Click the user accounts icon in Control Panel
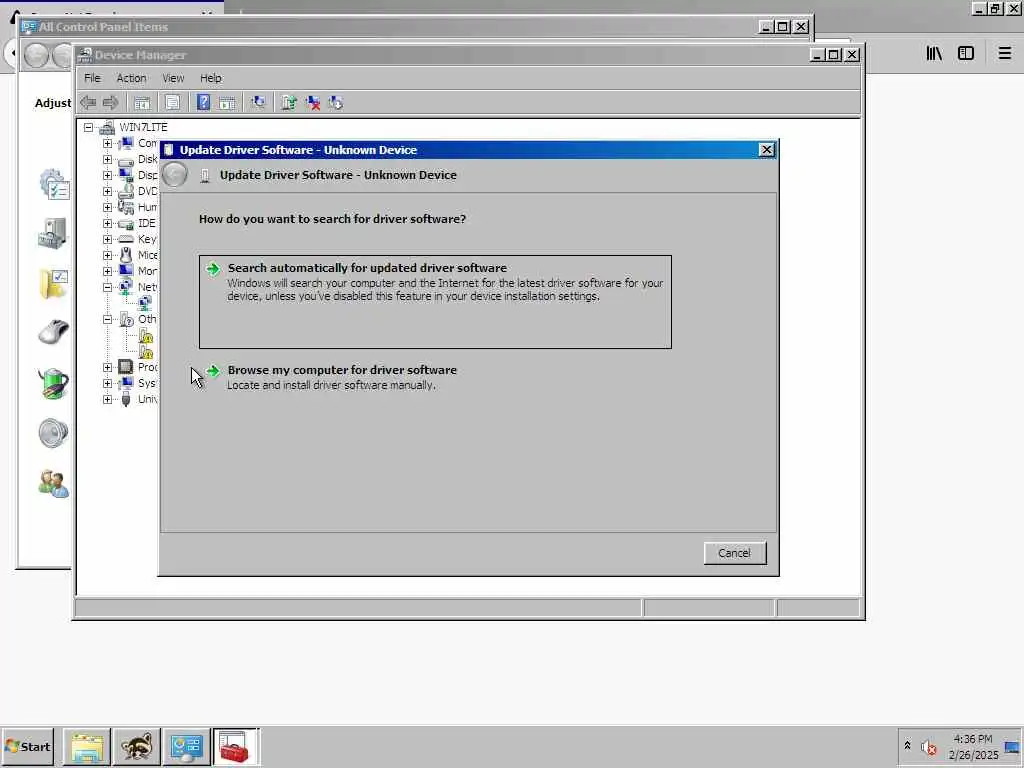The width and height of the screenshot is (1024, 768). (53, 484)
